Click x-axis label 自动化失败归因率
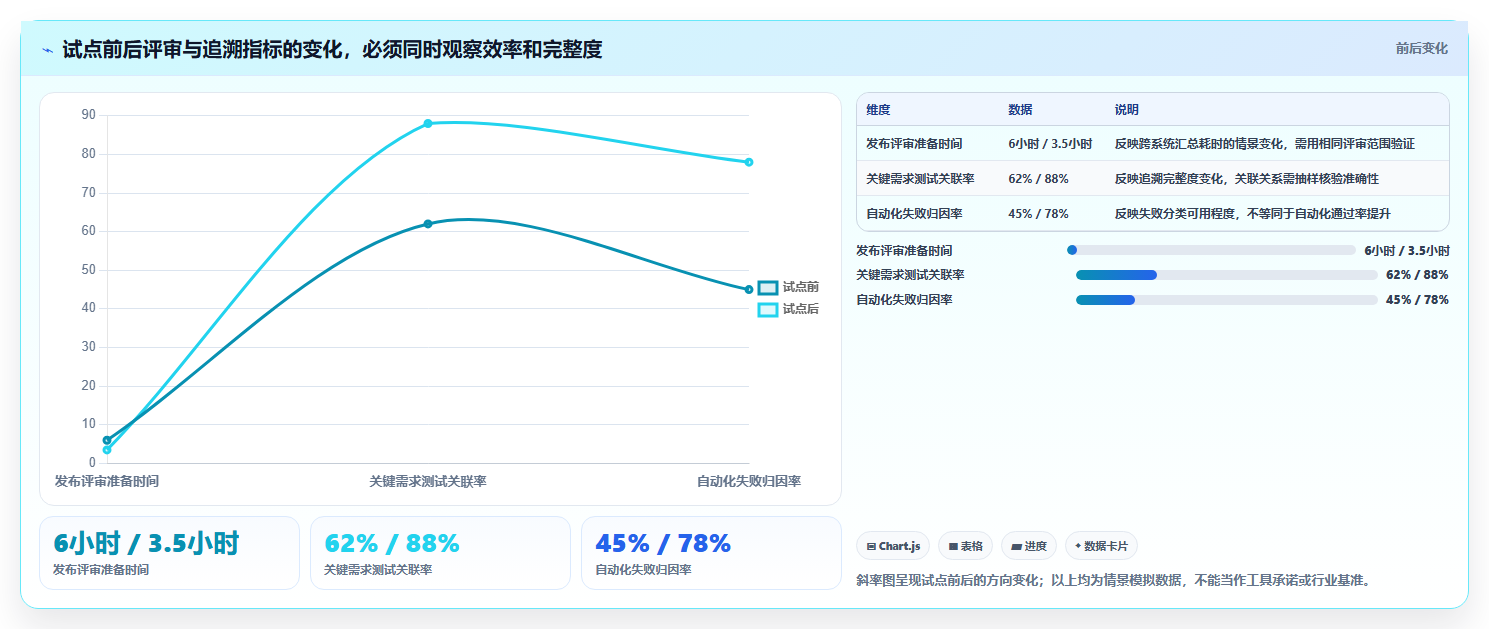 [749, 482]
